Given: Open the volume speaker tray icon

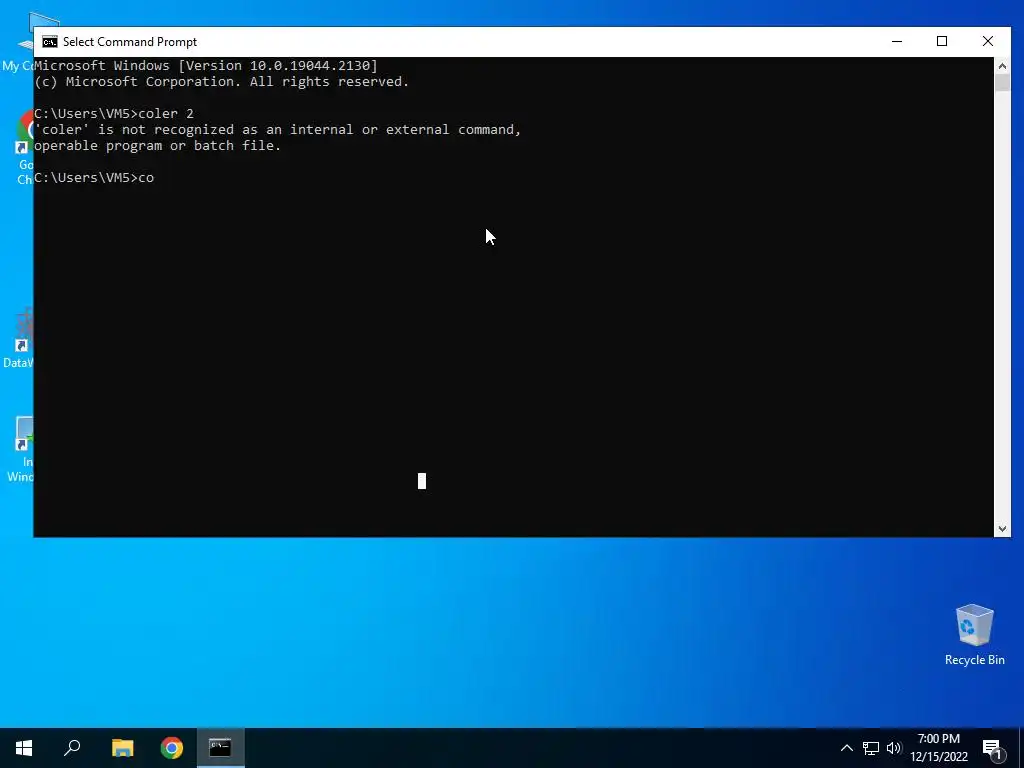Looking at the screenshot, I should point(894,748).
